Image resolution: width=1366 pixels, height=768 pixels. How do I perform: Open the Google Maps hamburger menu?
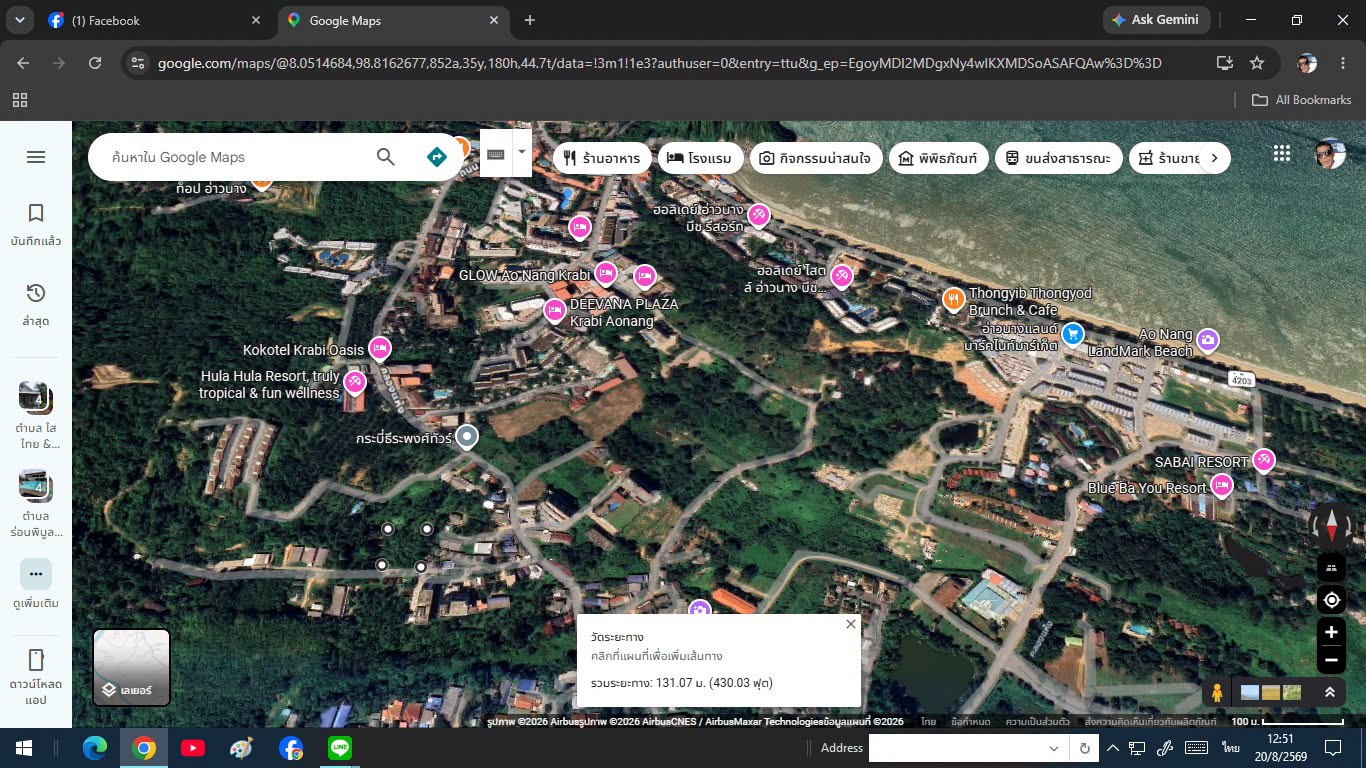(36, 157)
